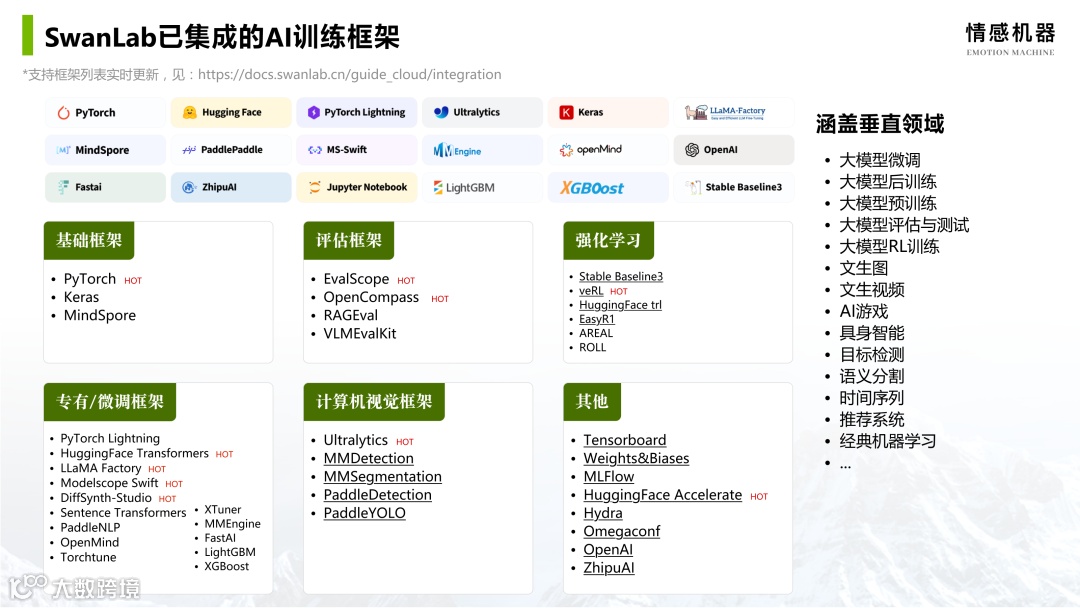Click the DiffSynth-Studio list item

pos(105,498)
